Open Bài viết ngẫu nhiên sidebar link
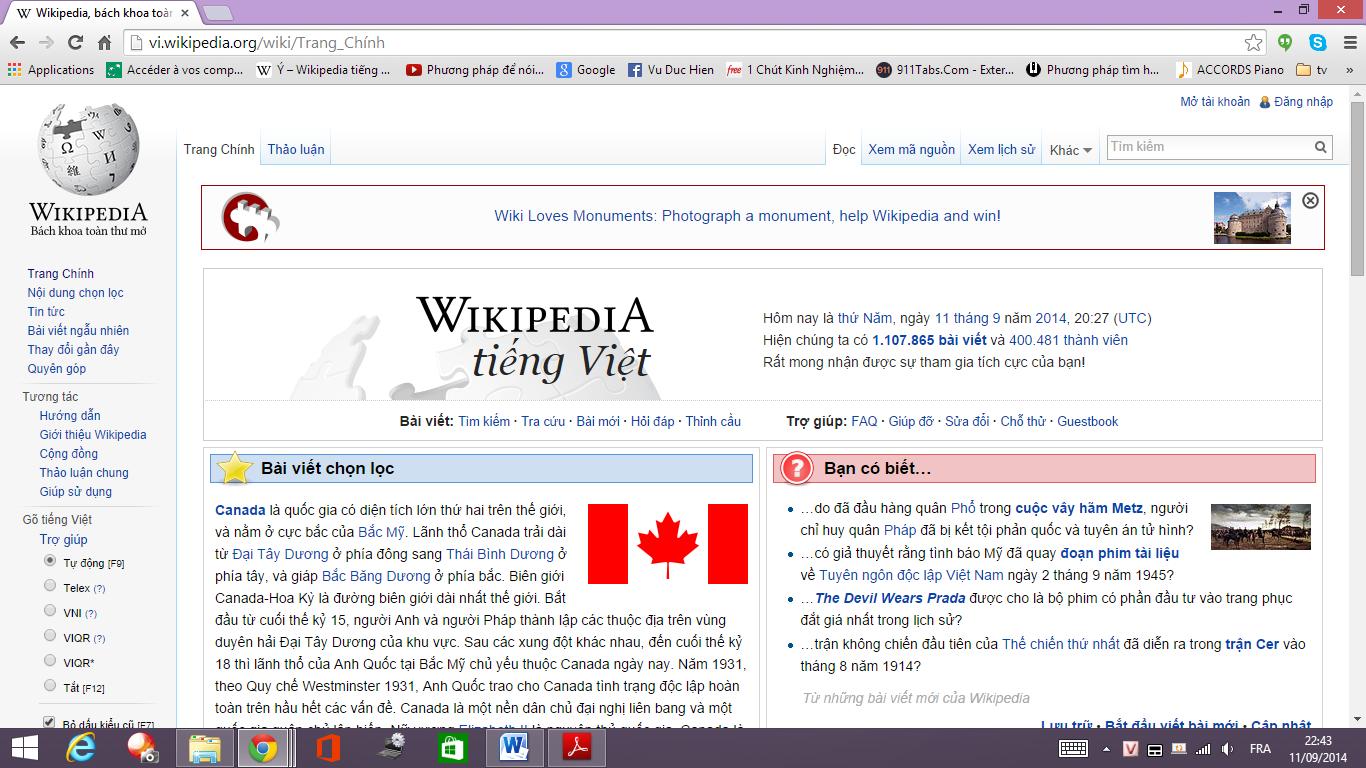Screen dimensions: 1366x768 tap(78, 331)
